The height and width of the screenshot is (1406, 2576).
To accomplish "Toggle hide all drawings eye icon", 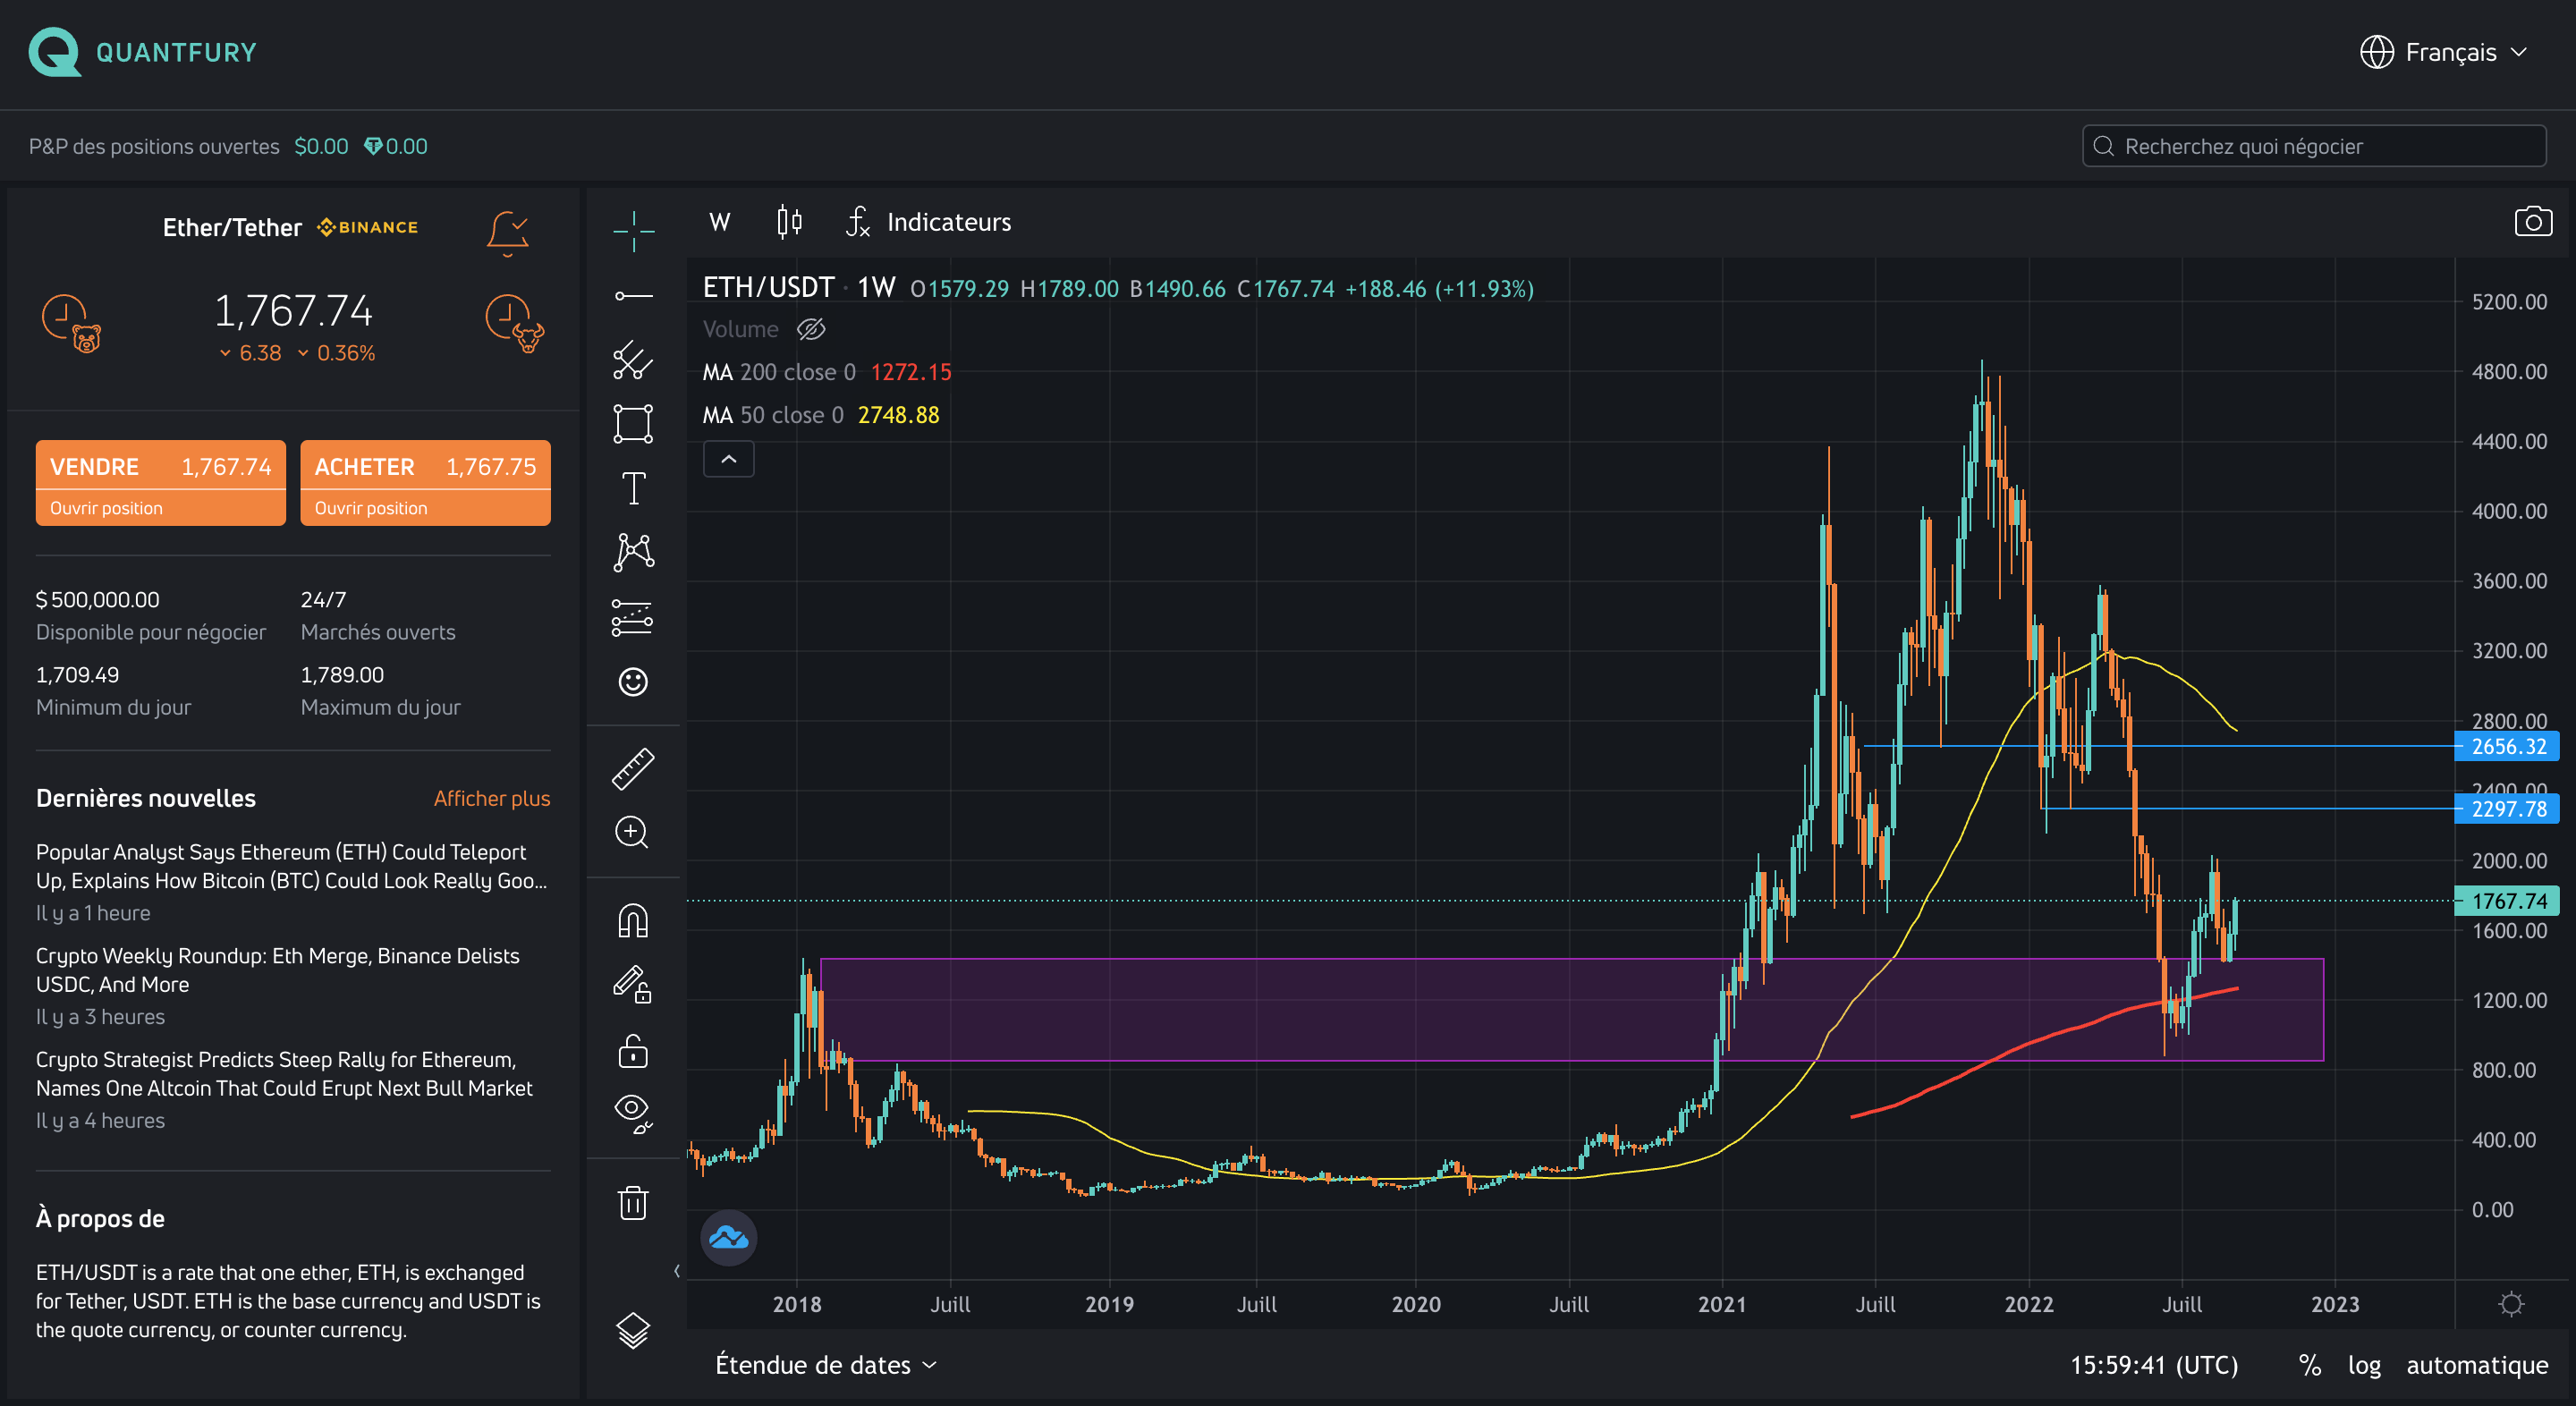I will pyautogui.click(x=633, y=1113).
